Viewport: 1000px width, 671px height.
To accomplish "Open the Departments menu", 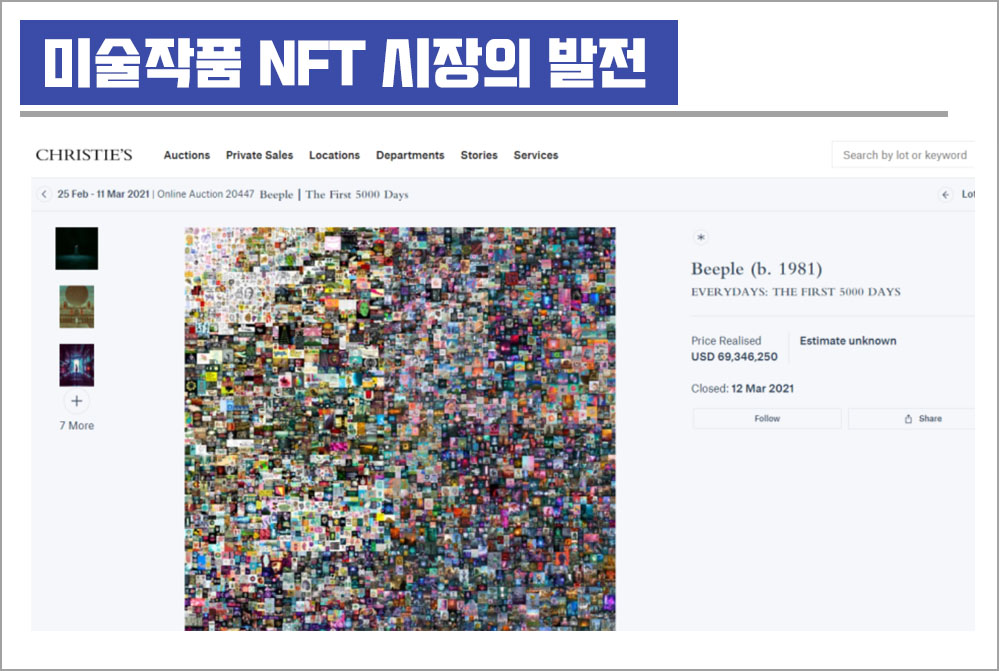I will pos(410,155).
